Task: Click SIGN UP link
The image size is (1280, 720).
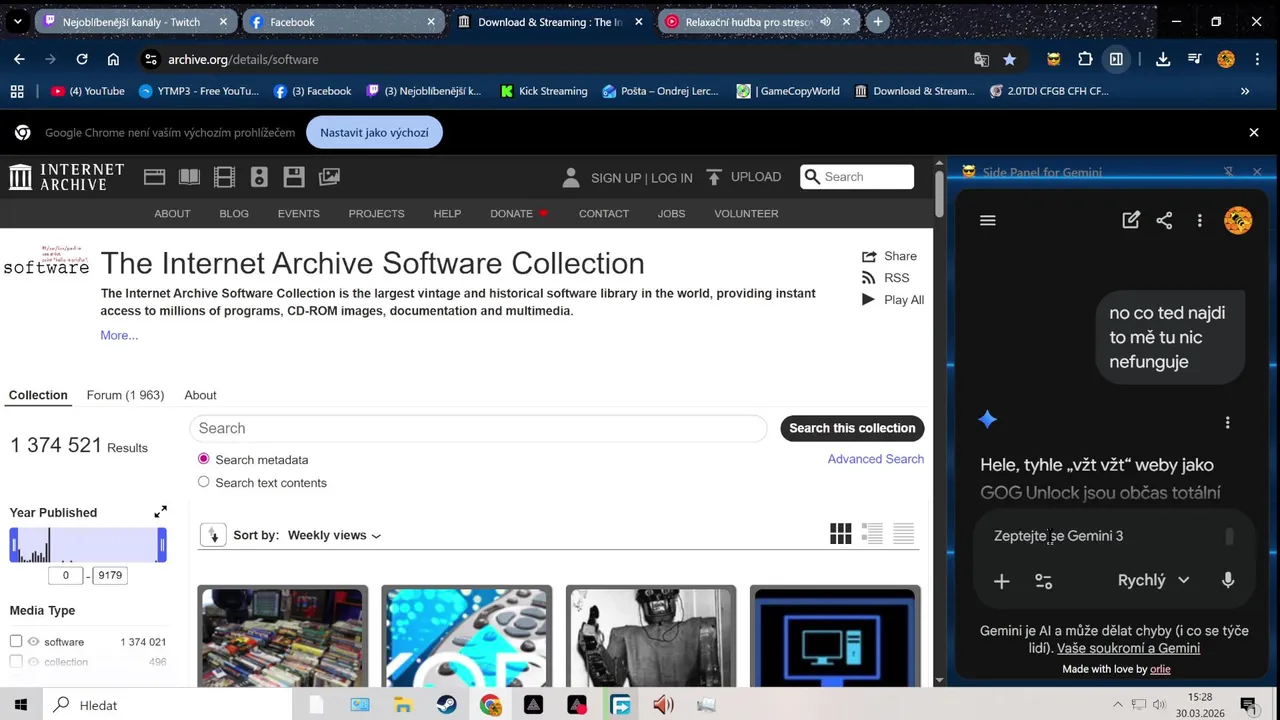Action: [x=616, y=178]
